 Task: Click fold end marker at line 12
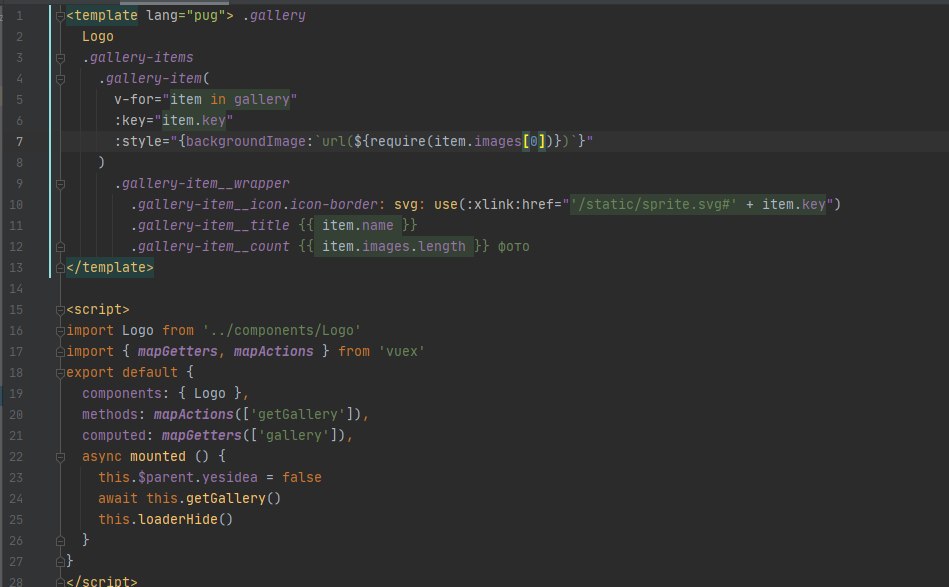coord(61,247)
